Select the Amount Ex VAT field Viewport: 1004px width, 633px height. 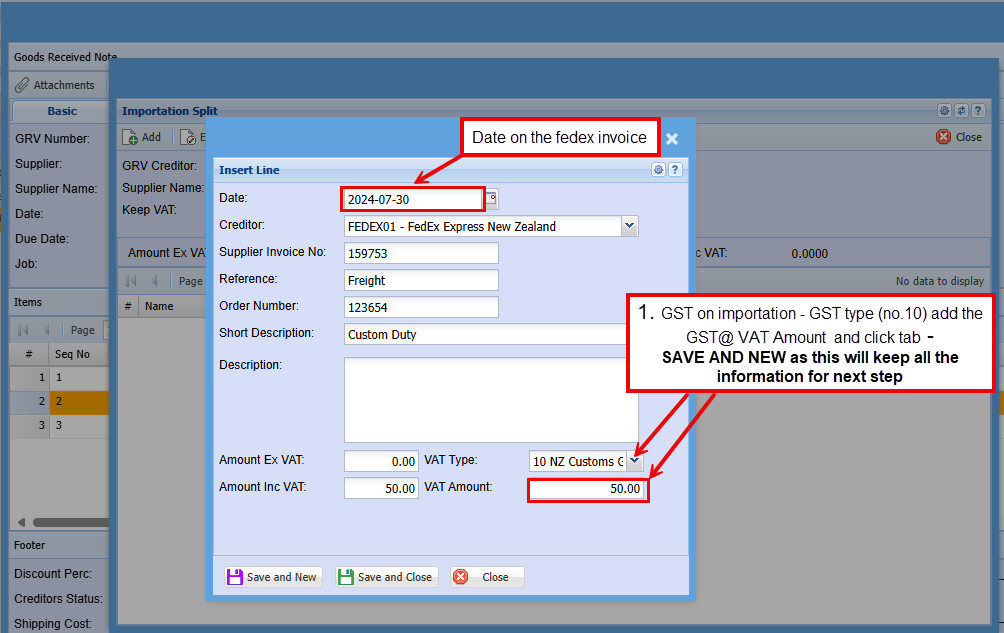point(381,461)
